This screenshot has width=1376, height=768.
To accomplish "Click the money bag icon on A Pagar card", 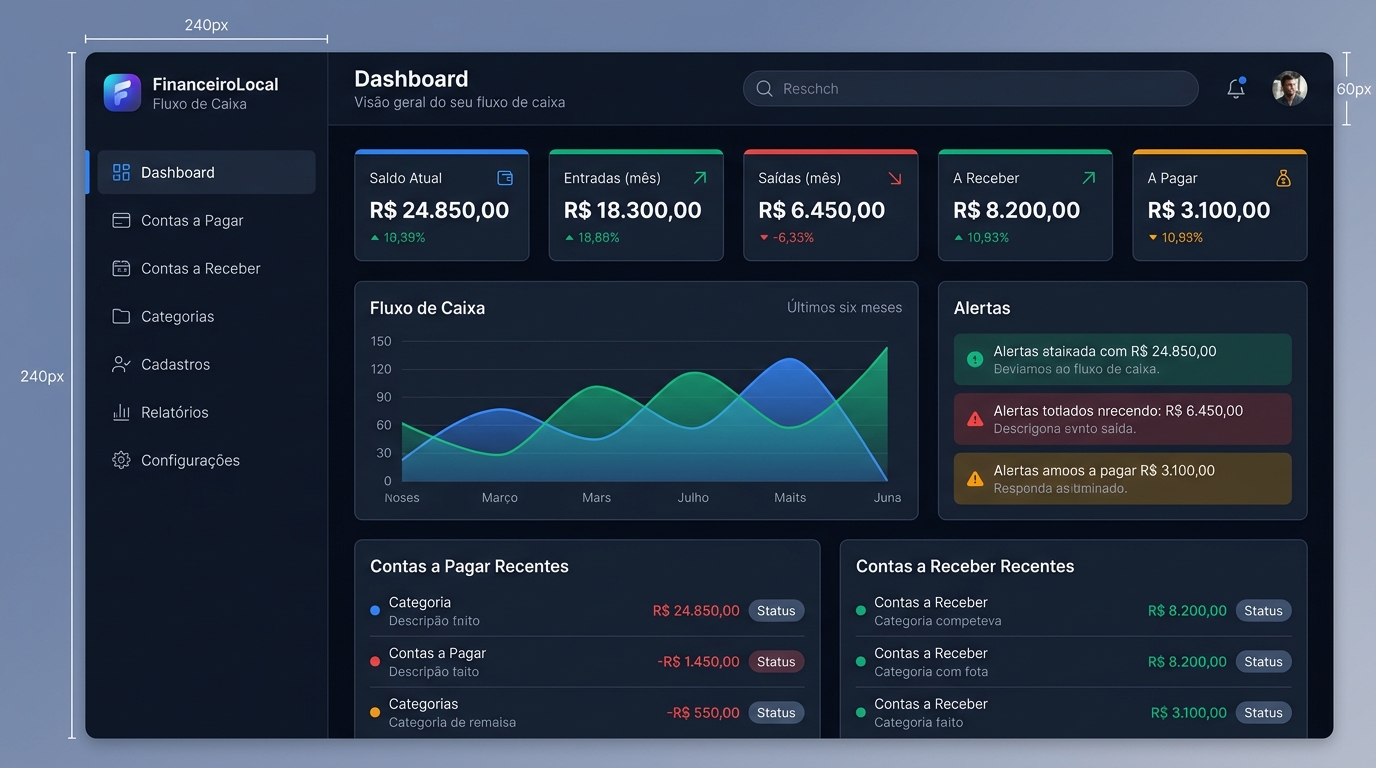I will 1284,178.
